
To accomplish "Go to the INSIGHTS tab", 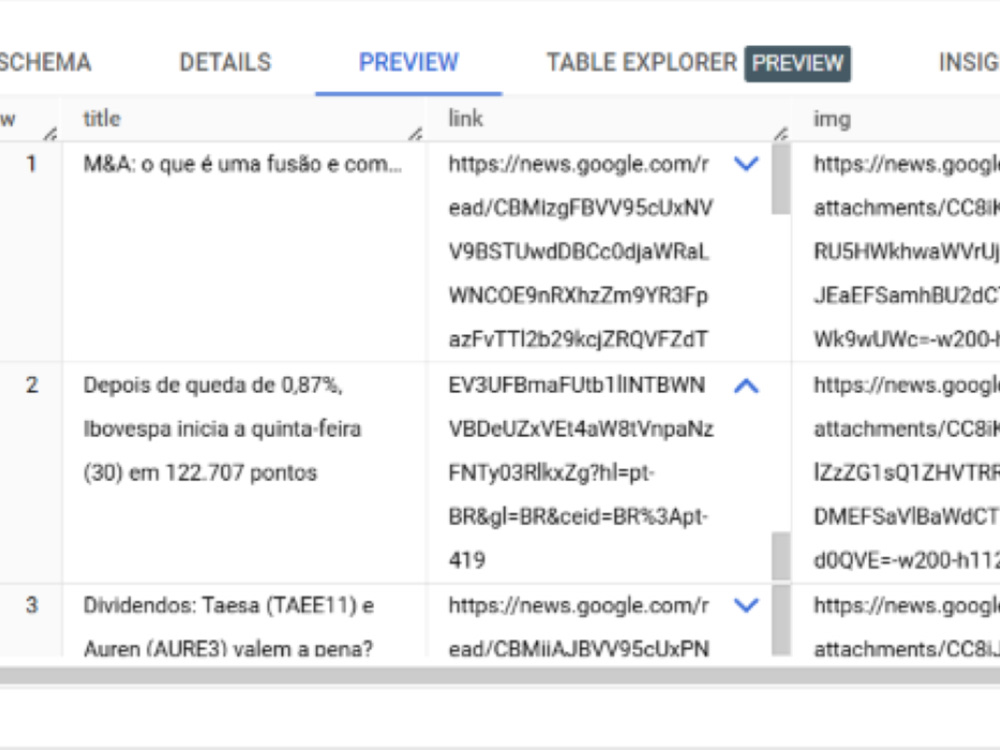I will [x=969, y=62].
